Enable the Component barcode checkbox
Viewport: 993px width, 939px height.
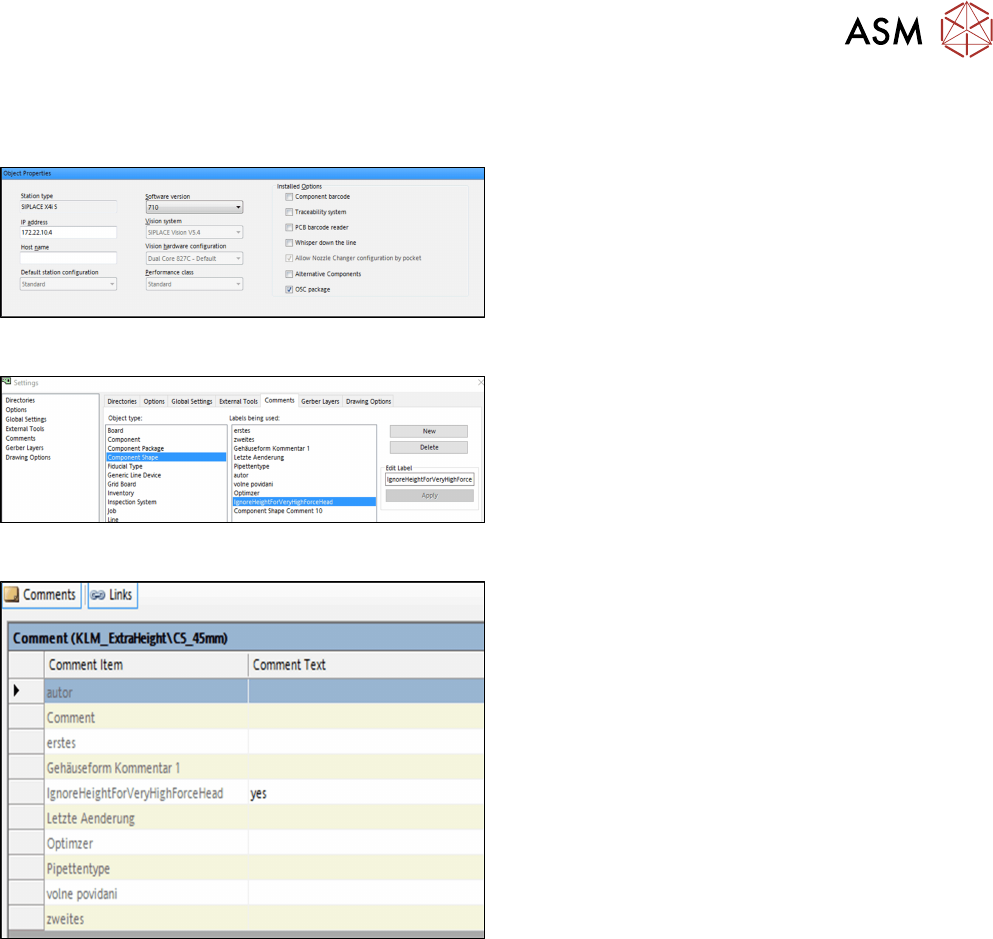click(289, 197)
